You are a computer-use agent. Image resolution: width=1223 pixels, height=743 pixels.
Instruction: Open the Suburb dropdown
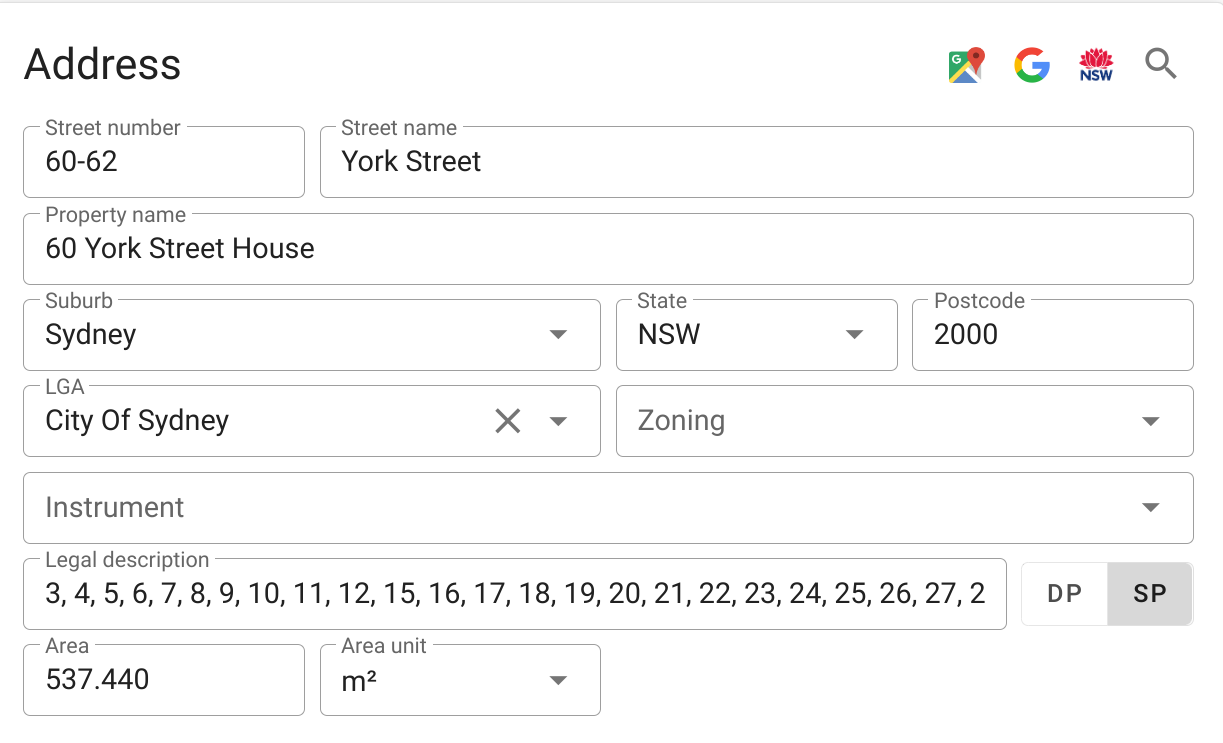557,335
